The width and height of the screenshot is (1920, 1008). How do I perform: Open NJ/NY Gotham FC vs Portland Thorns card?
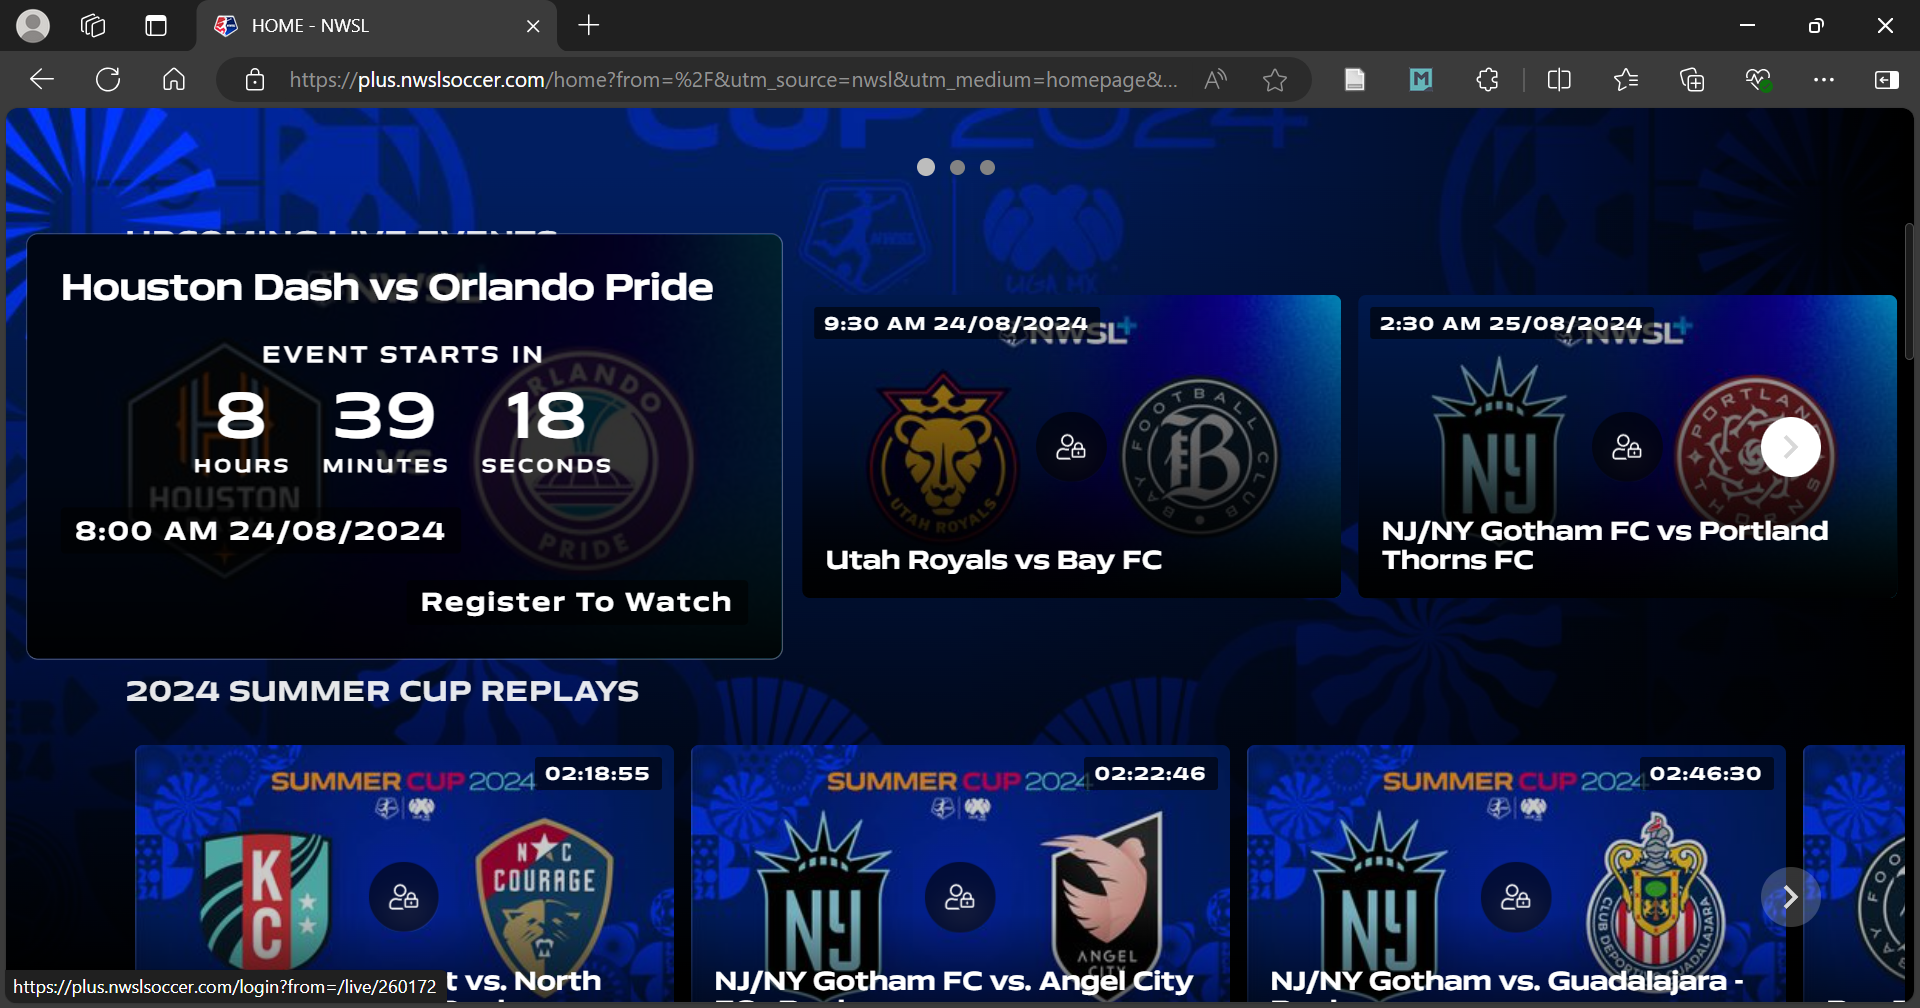[x=1627, y=446]
